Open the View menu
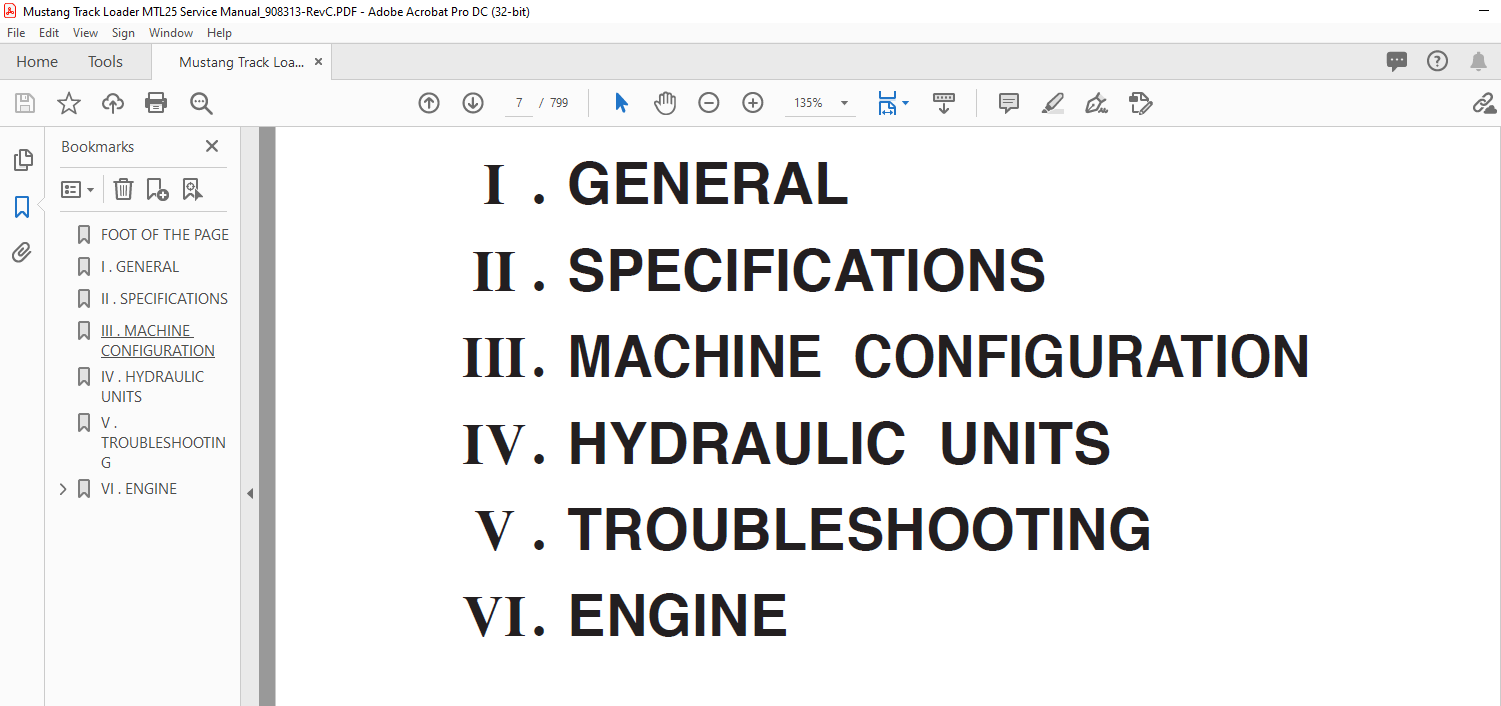Screen dimensions: 1501x706 tap(86, 33)
